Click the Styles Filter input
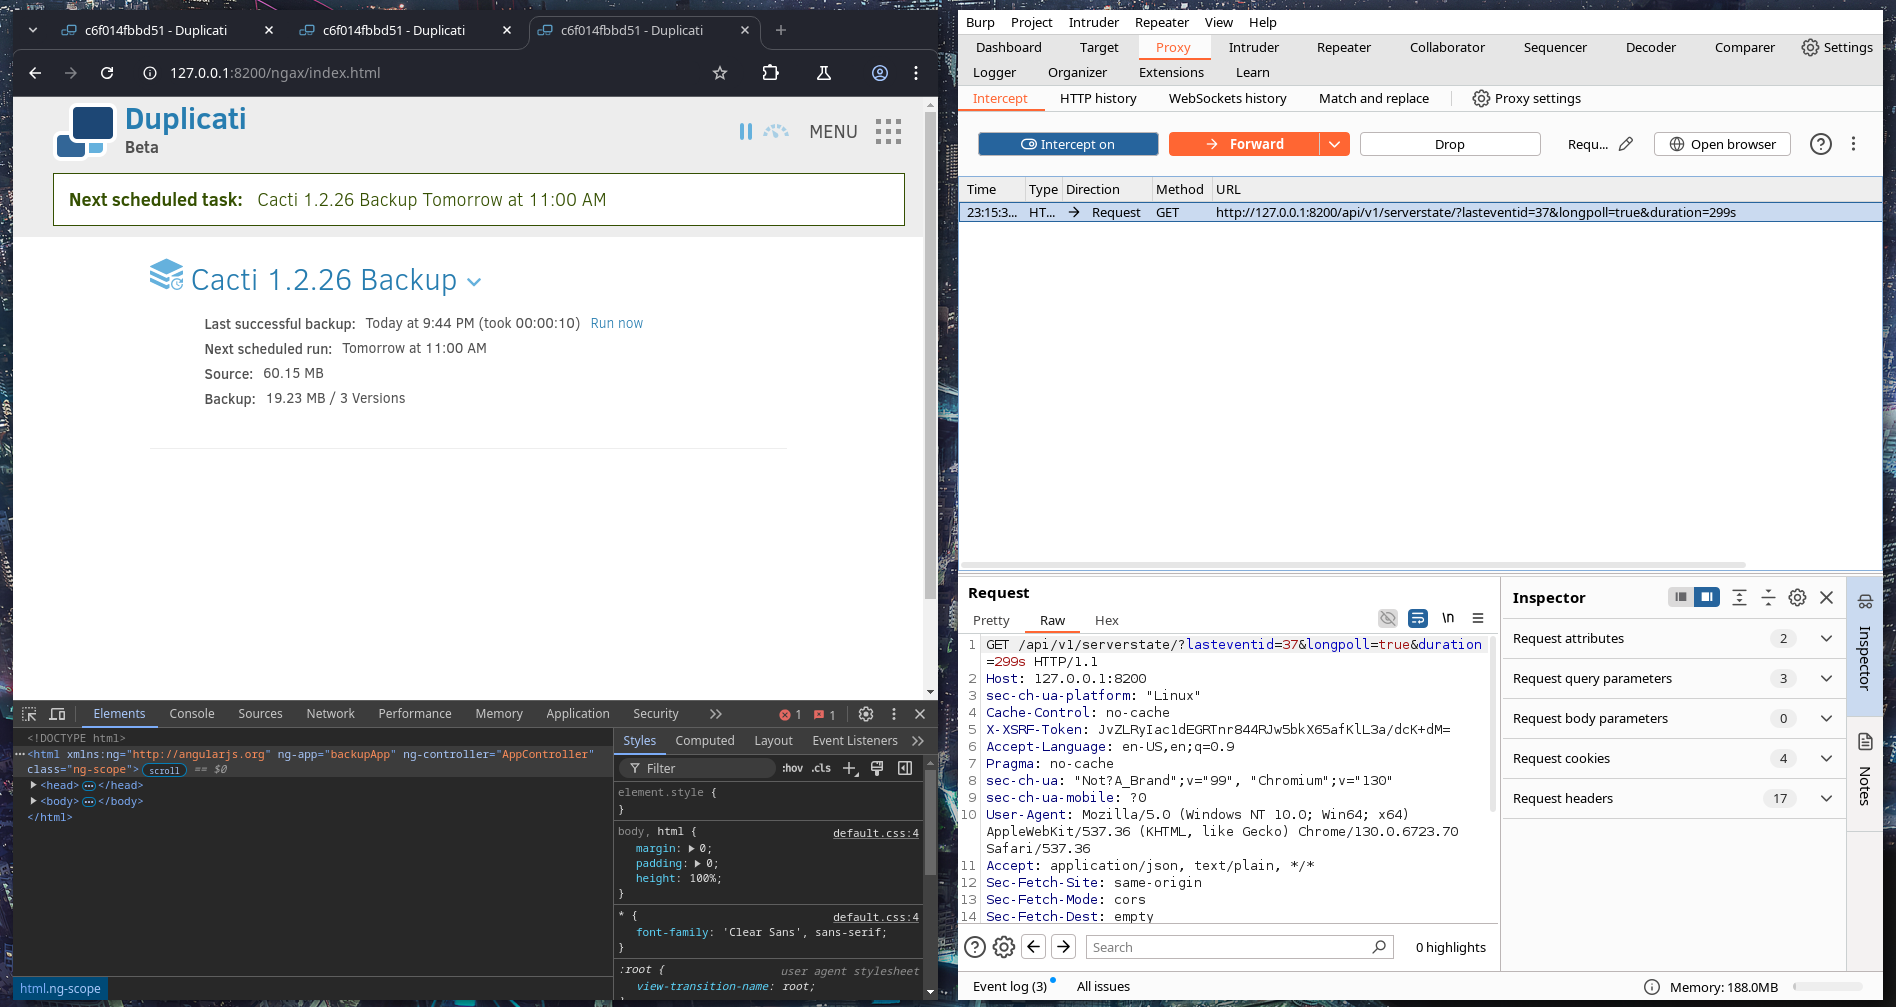The width and height of the screenshot is (1896, 1007). 697,768
